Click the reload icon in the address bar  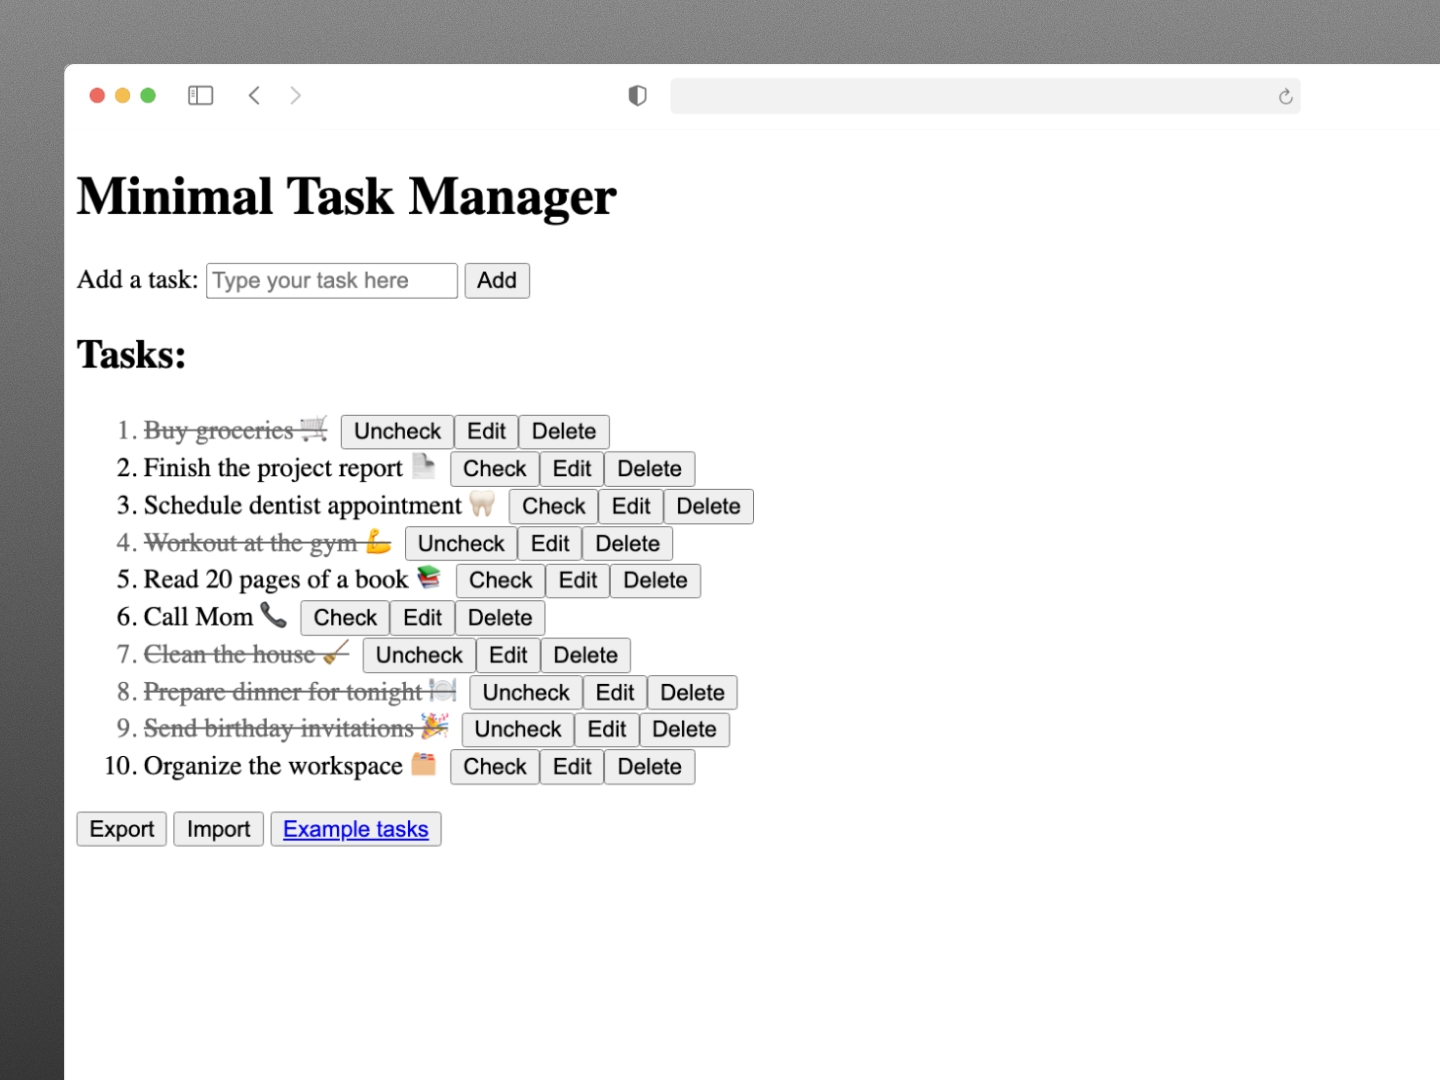(1284, 96)
